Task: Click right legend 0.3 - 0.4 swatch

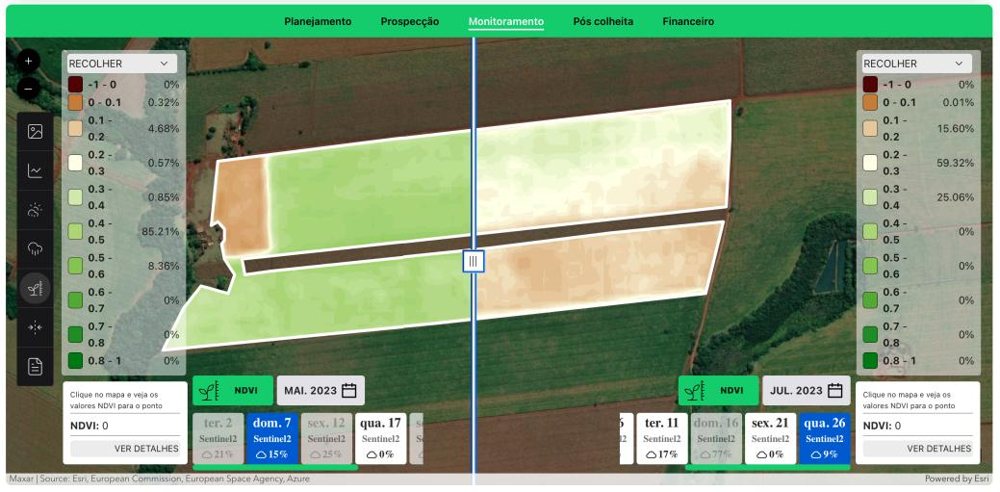Action: (x=871, y=197)
